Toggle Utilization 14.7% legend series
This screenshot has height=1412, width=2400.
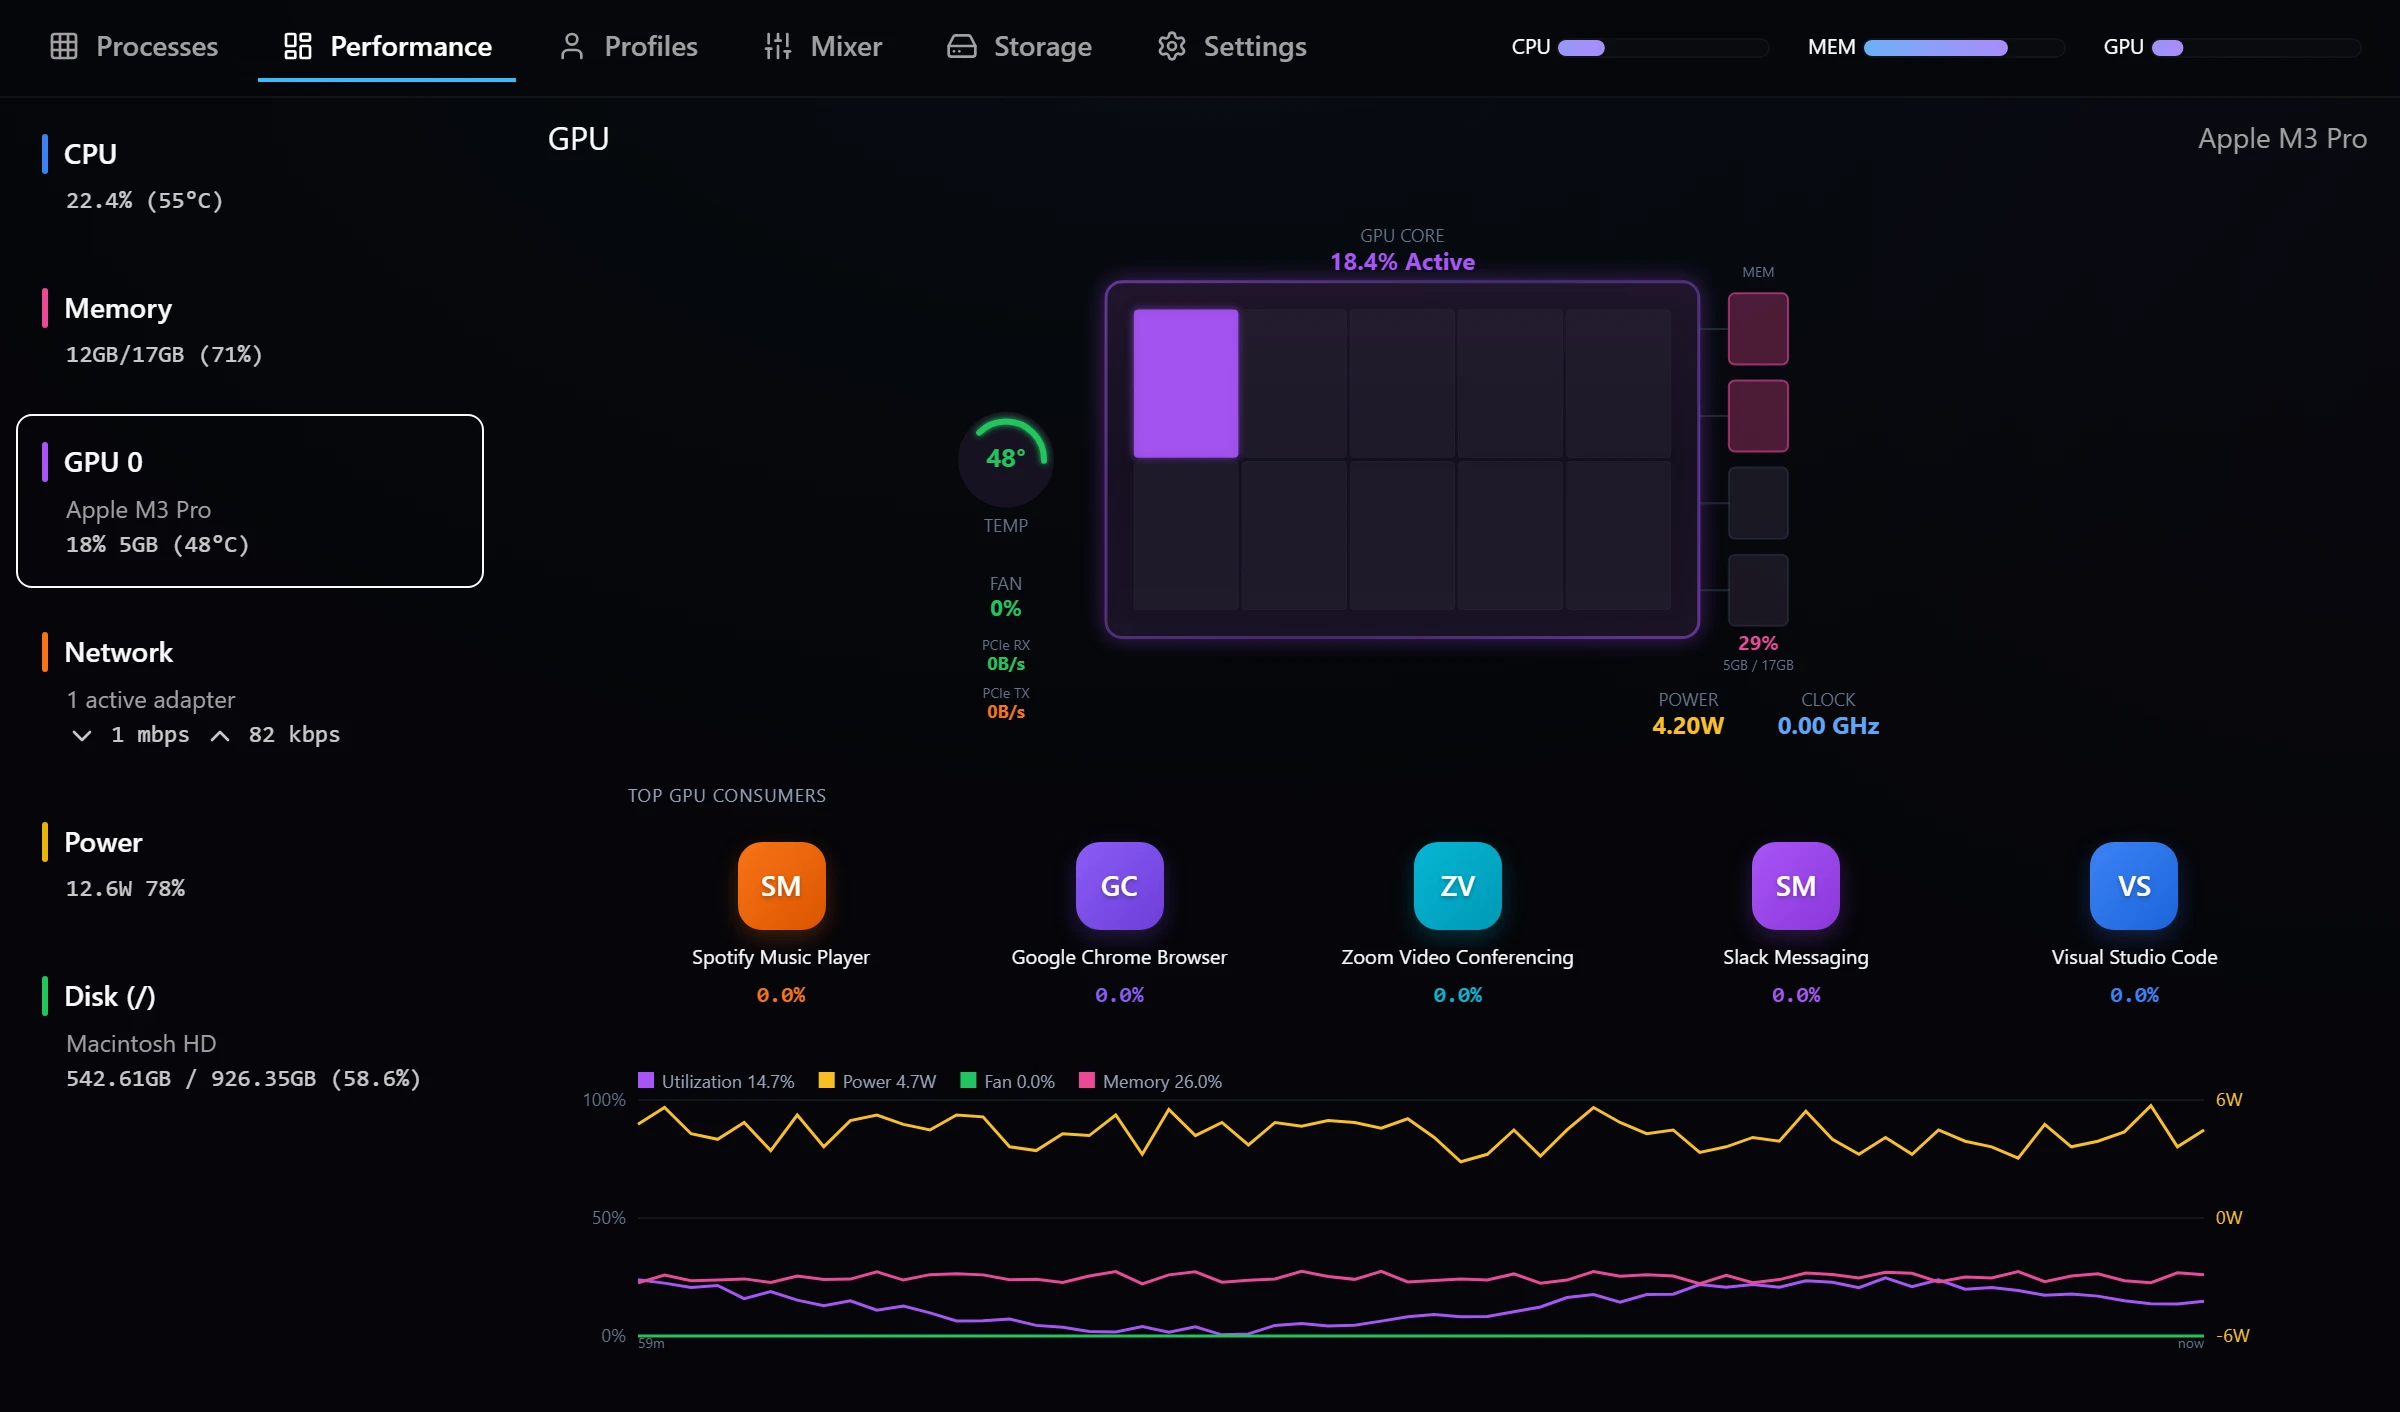pyautogui.click(x=716, y=1081)
